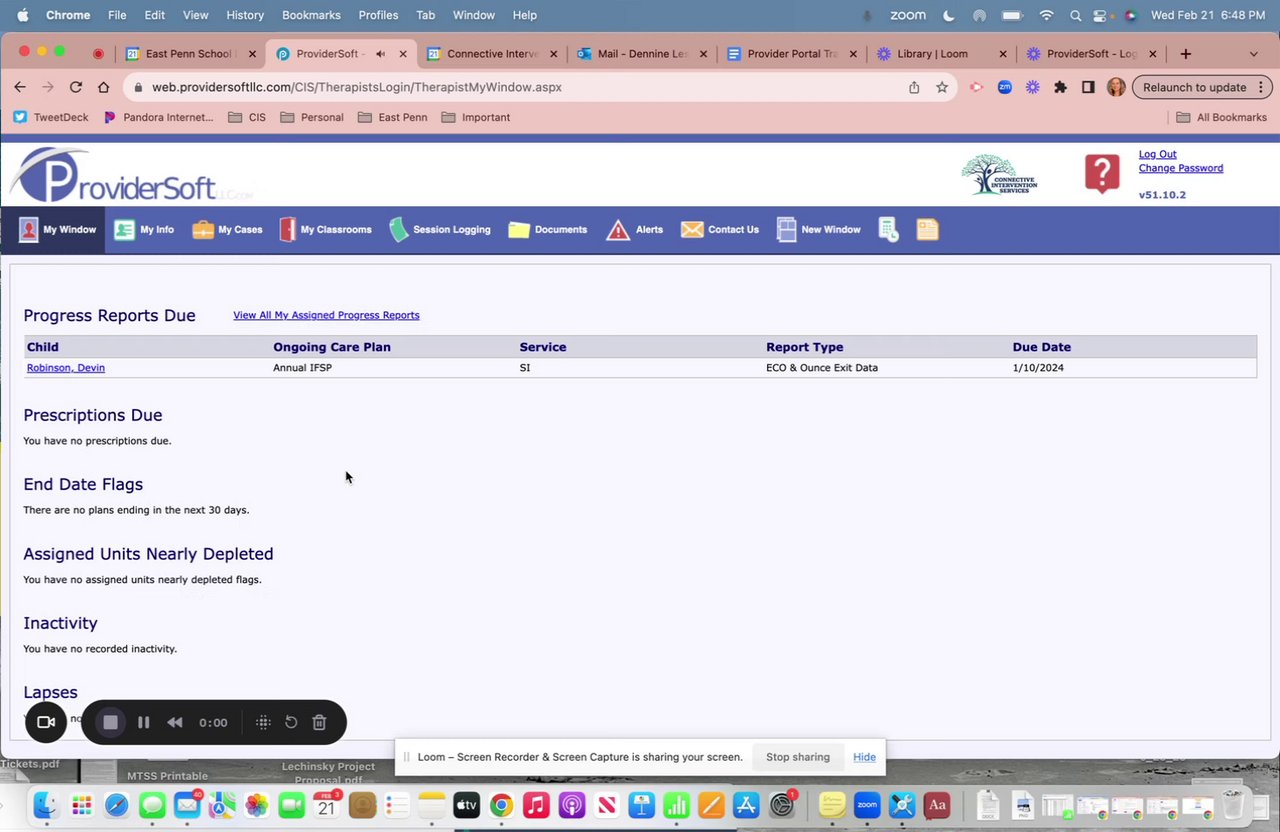This screenshot has width=1280, height=832.
Task: Click the Ongoing Care Plan header
Action: pos(332,347)
